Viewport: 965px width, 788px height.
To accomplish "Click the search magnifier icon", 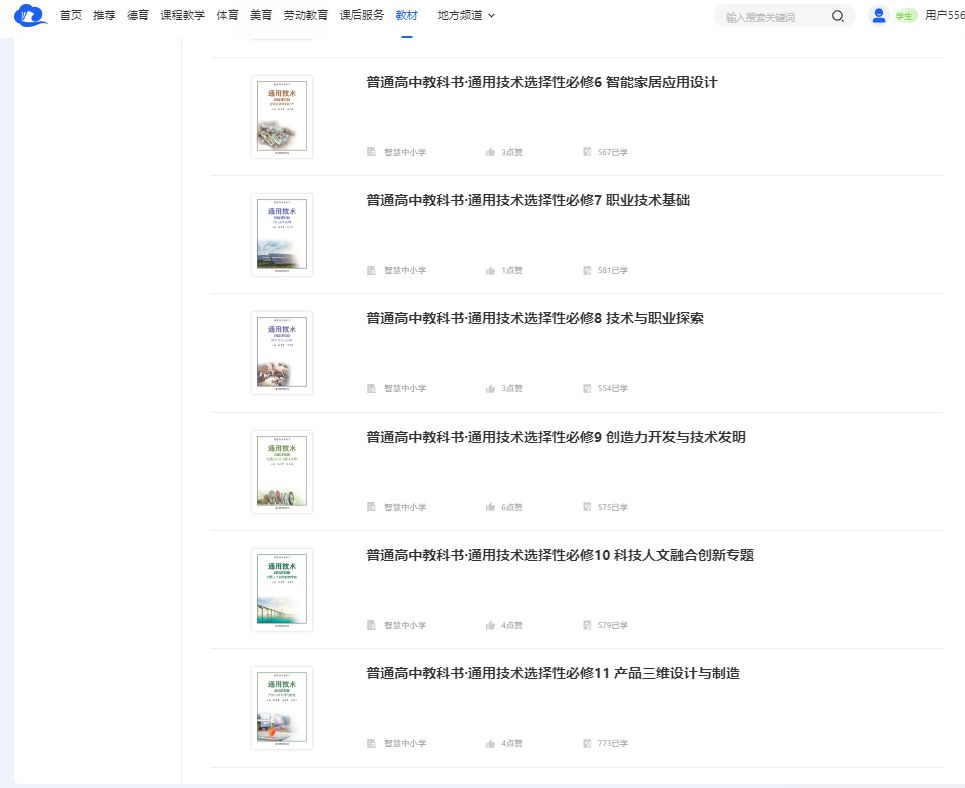I will (x=838, y=16).
